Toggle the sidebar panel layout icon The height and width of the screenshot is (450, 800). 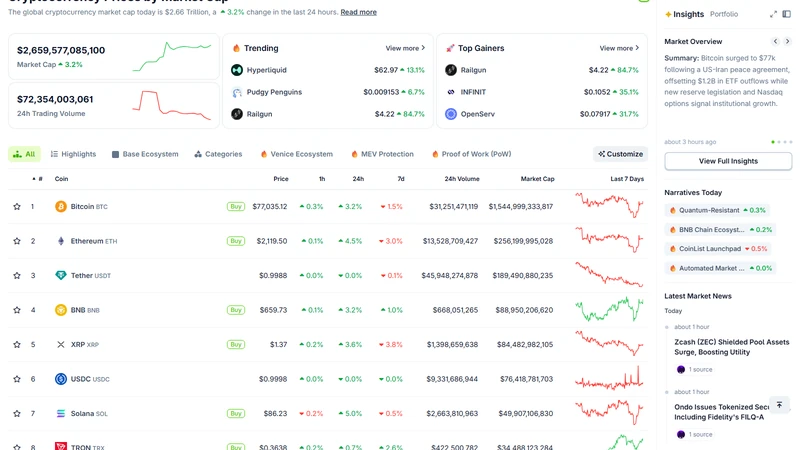click(x=787, y=14)
